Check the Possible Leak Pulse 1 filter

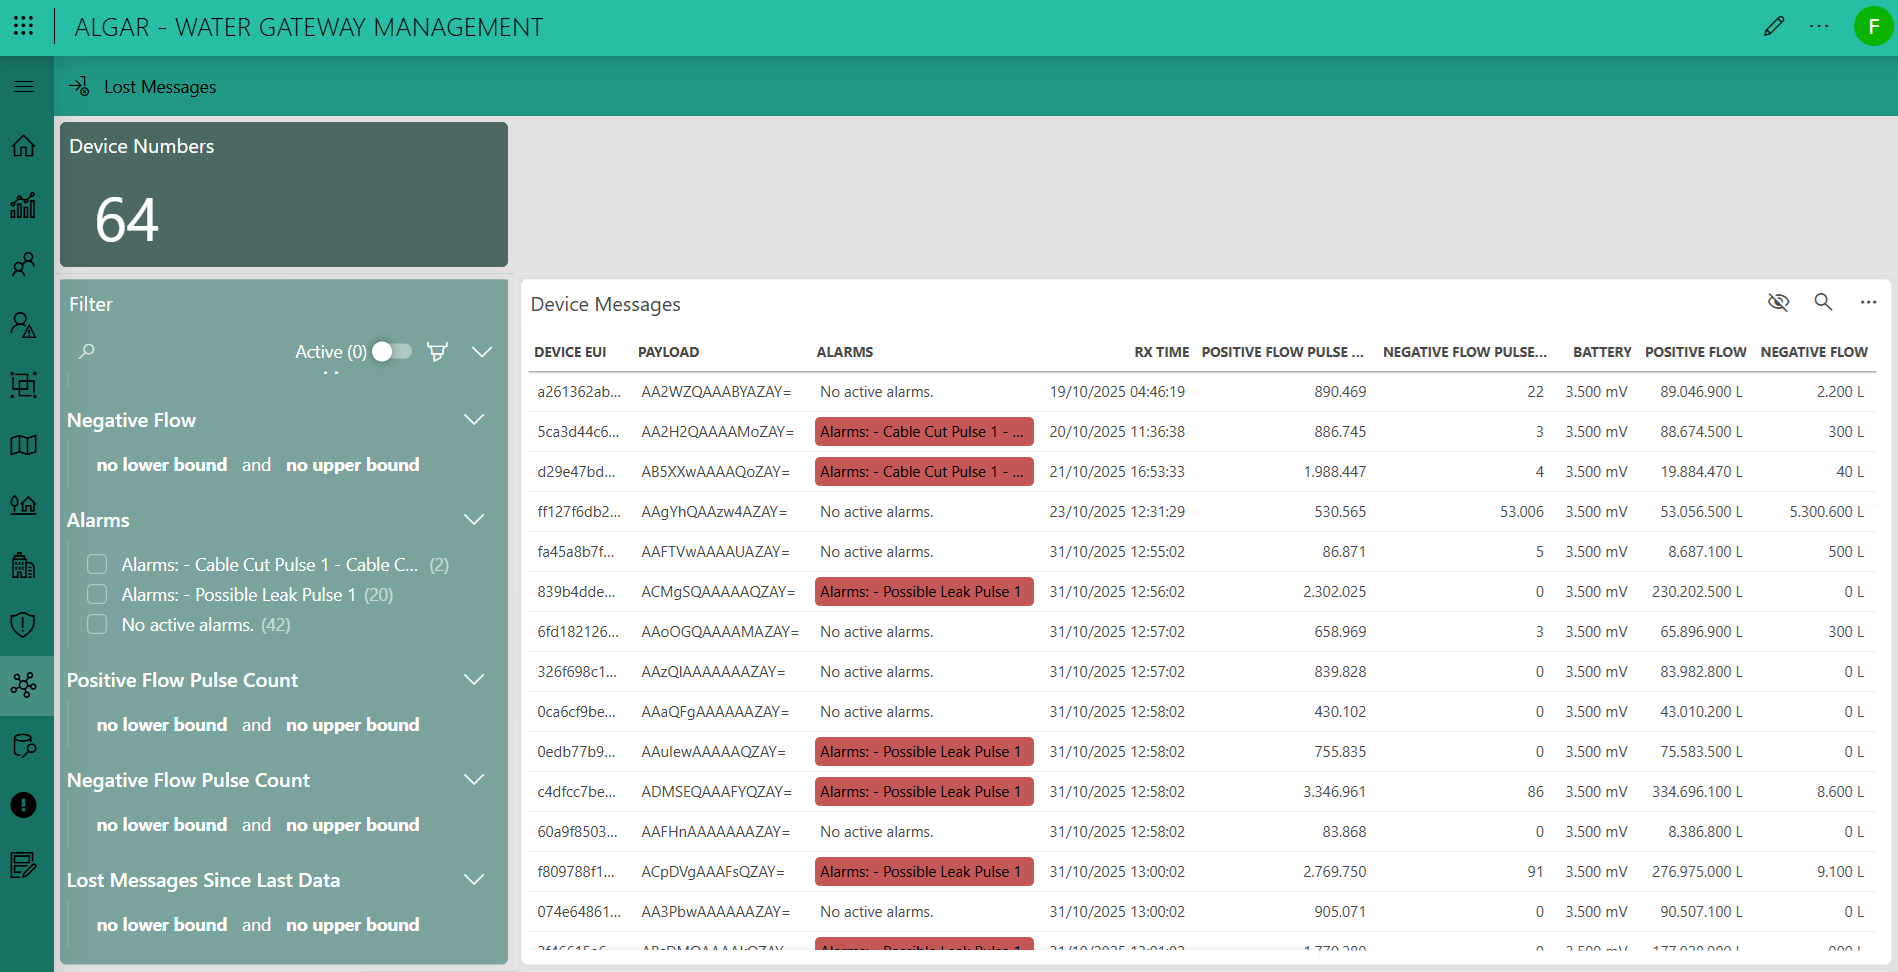(x=97, y=595)
